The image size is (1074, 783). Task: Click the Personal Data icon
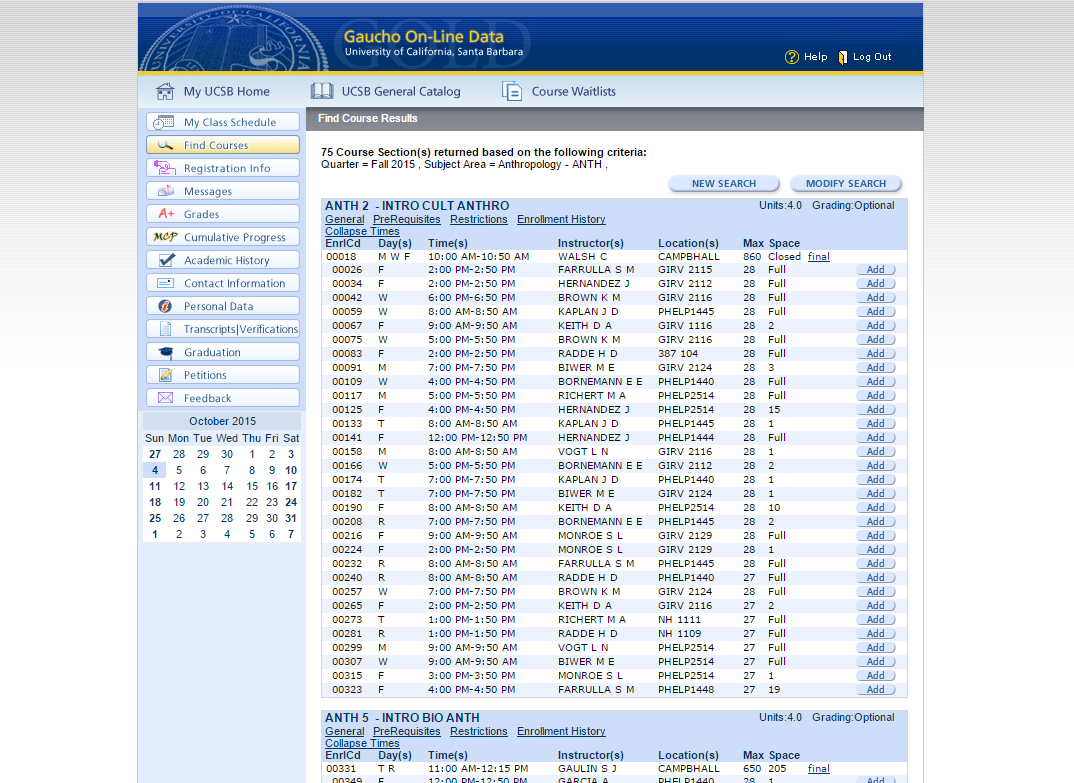coord(164,306)
